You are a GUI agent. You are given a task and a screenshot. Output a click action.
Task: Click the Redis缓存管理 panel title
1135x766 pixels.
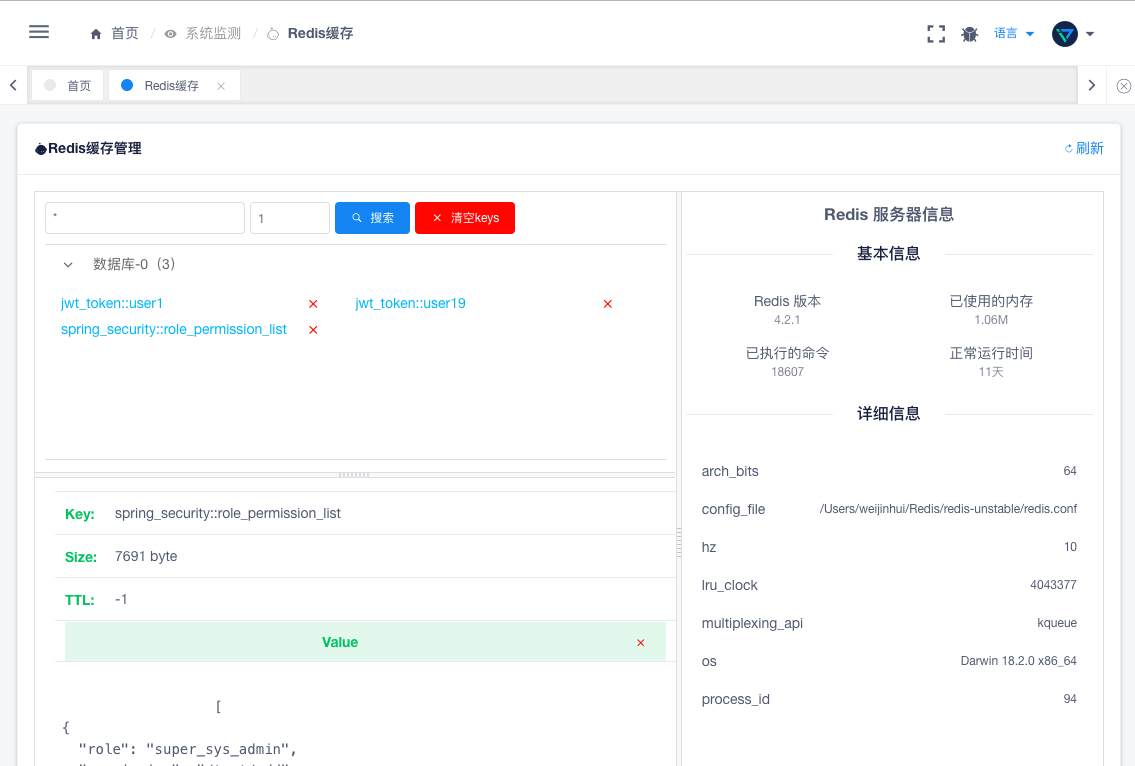tap(94, 148)
